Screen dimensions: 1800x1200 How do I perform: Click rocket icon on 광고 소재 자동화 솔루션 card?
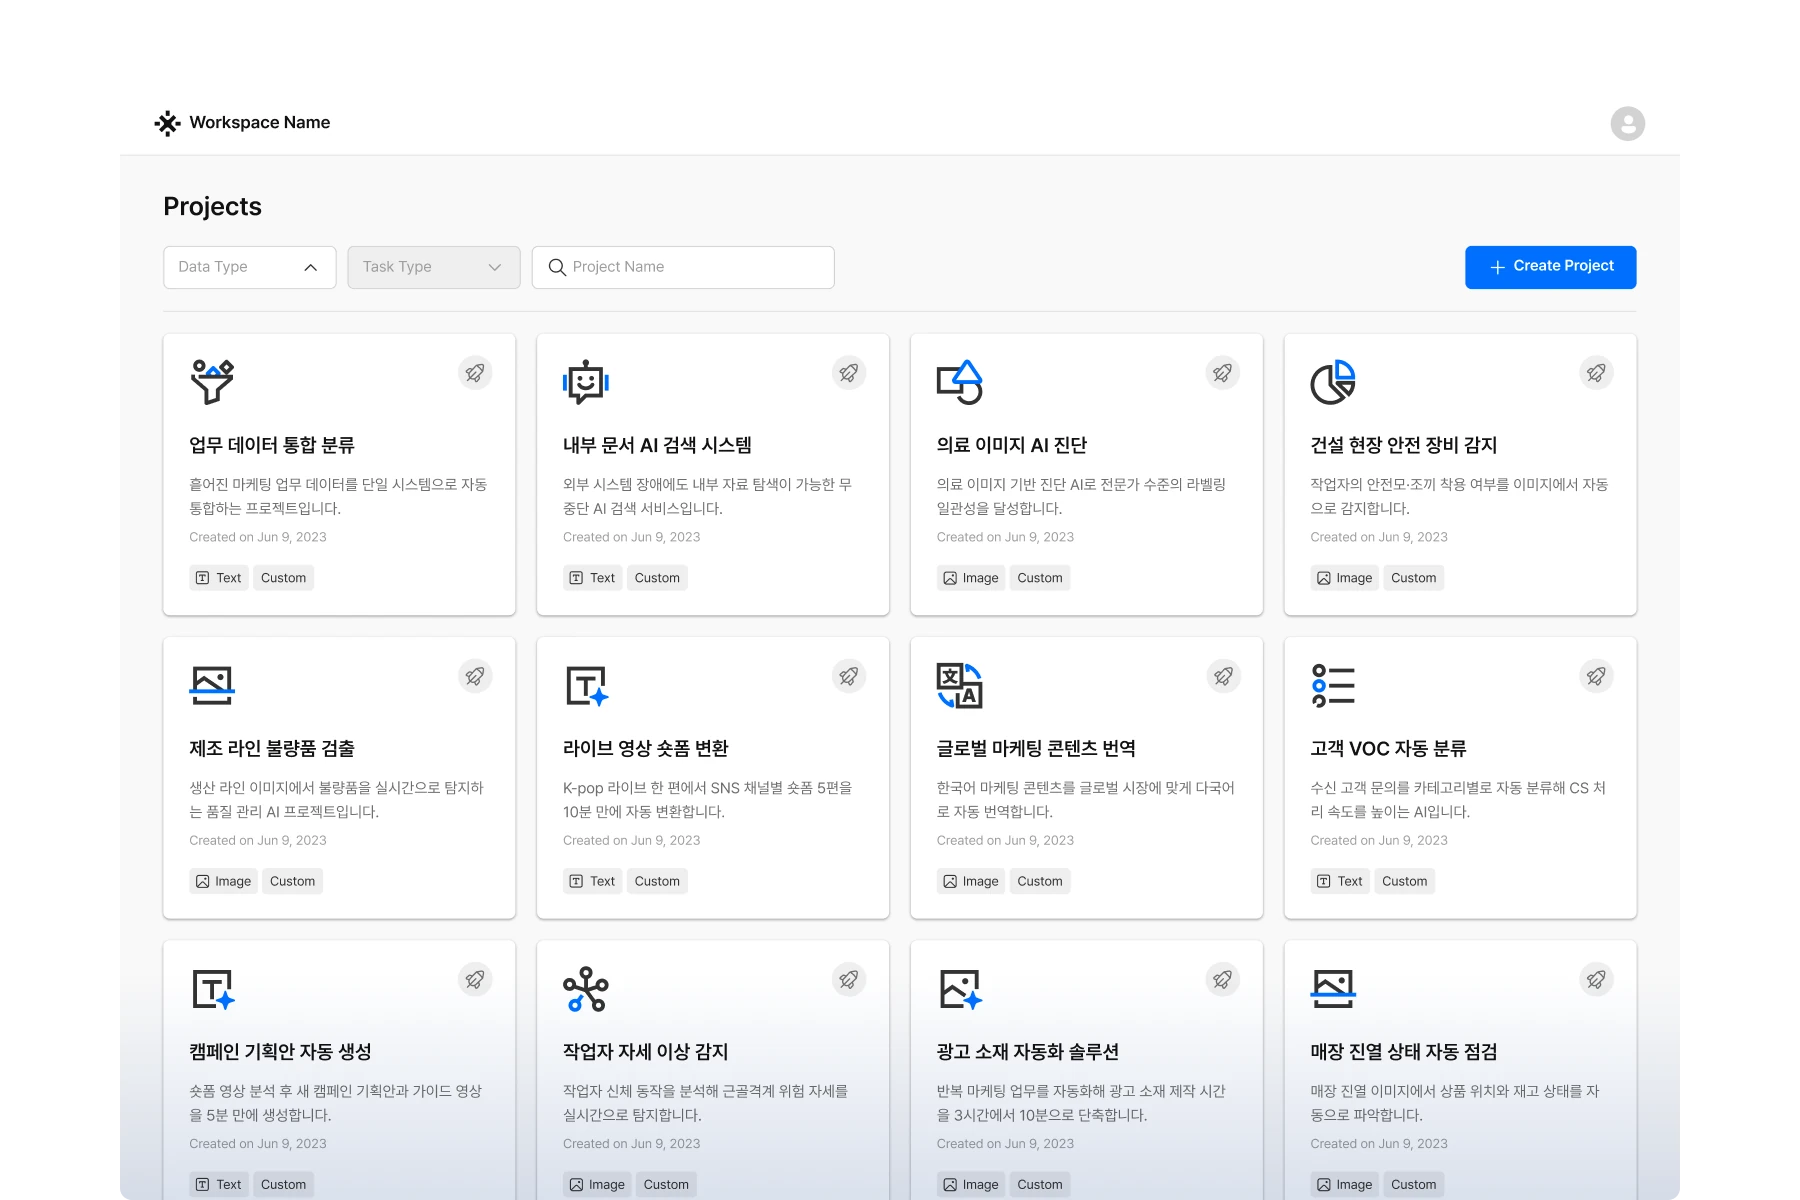(1223, 979)
